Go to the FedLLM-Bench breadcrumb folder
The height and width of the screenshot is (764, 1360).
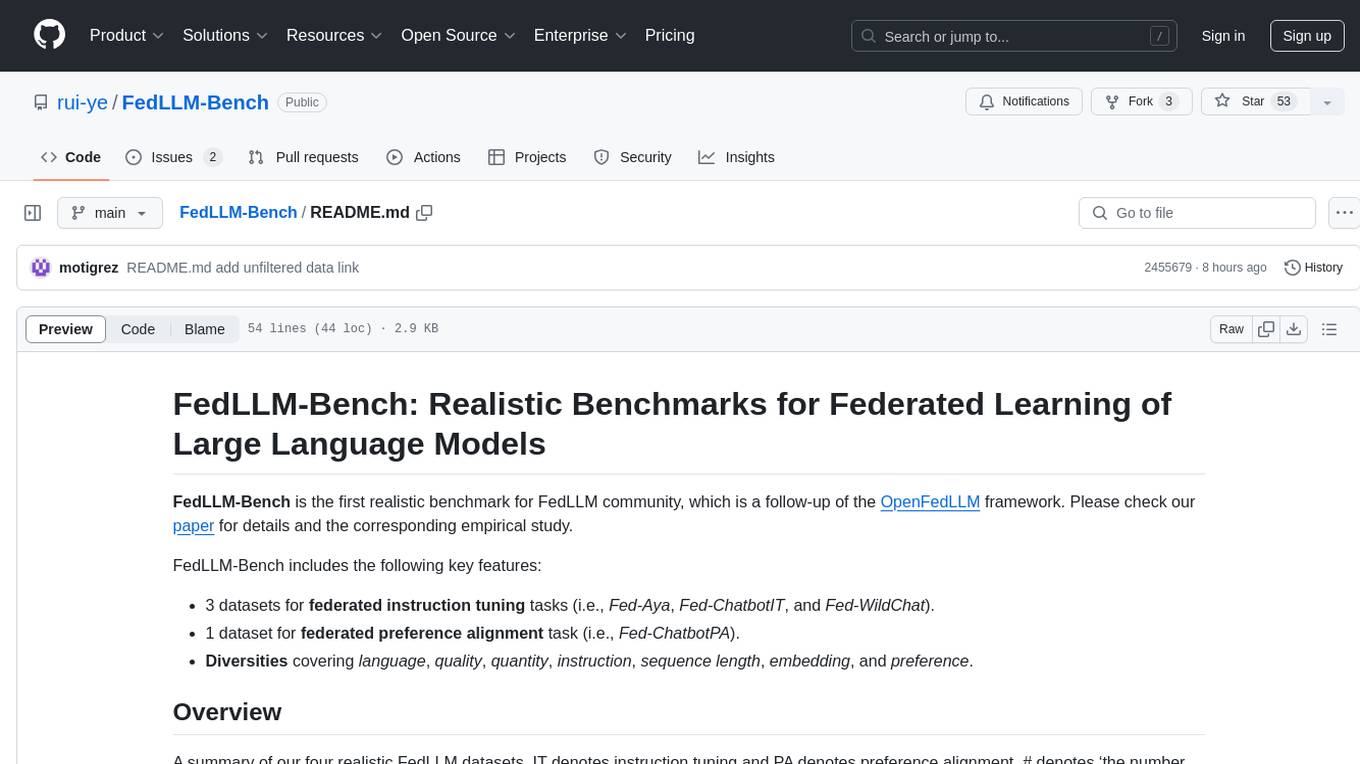[x=238, y=212]
